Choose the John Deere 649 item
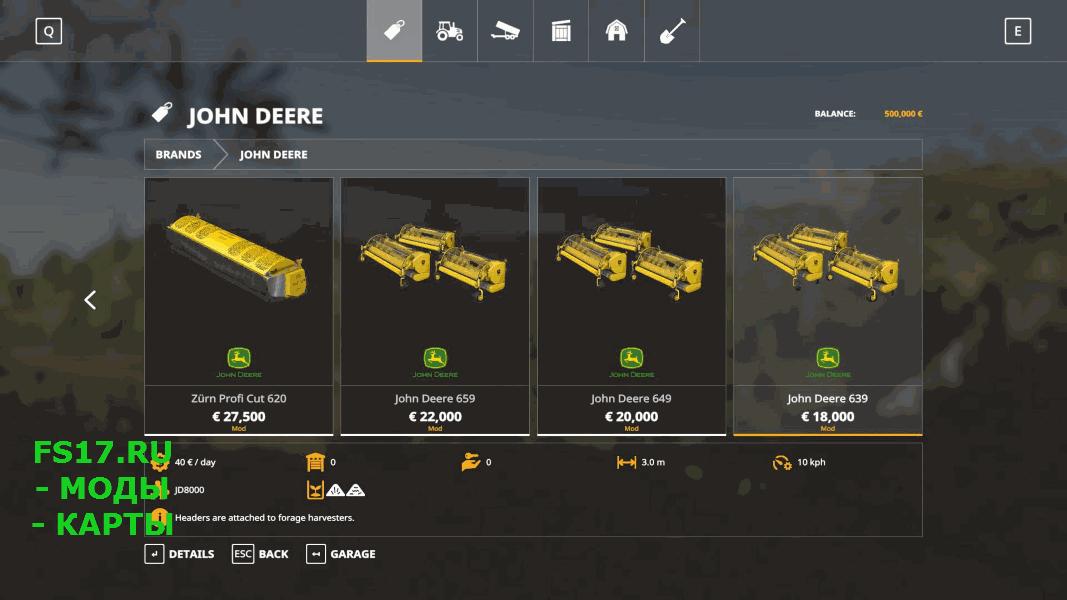This screenshot has width=1067, height=600. 631,306
